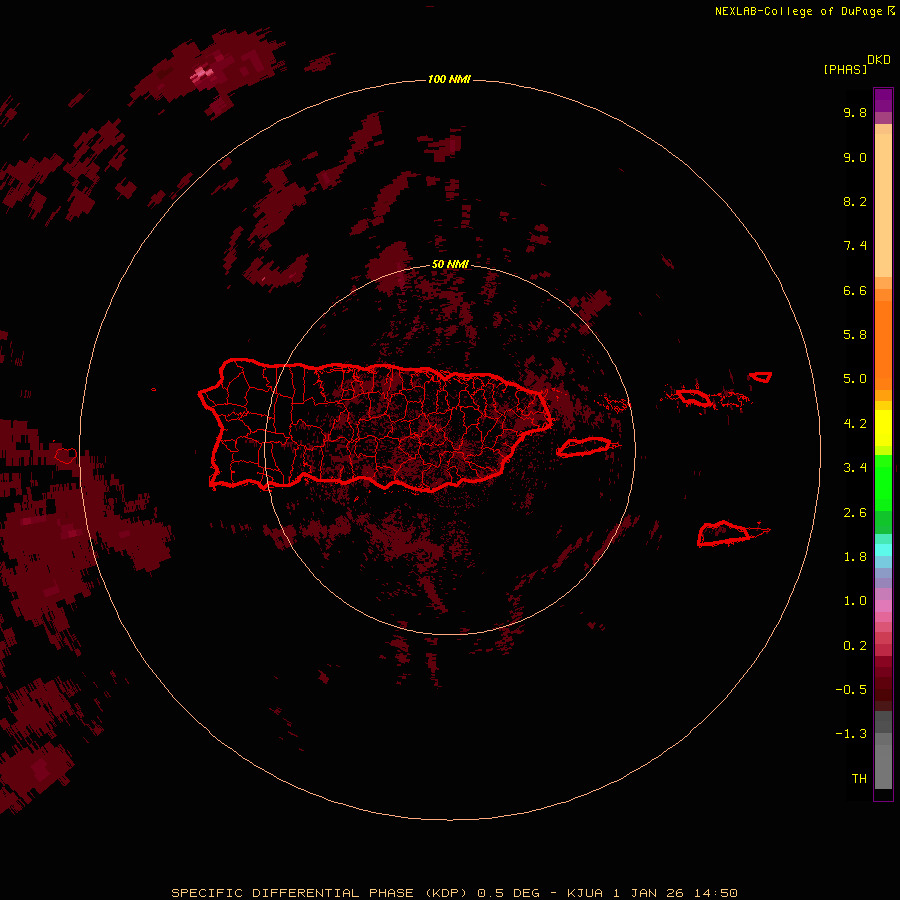Click the purple swatch at top of color bar

click(883, 100)
